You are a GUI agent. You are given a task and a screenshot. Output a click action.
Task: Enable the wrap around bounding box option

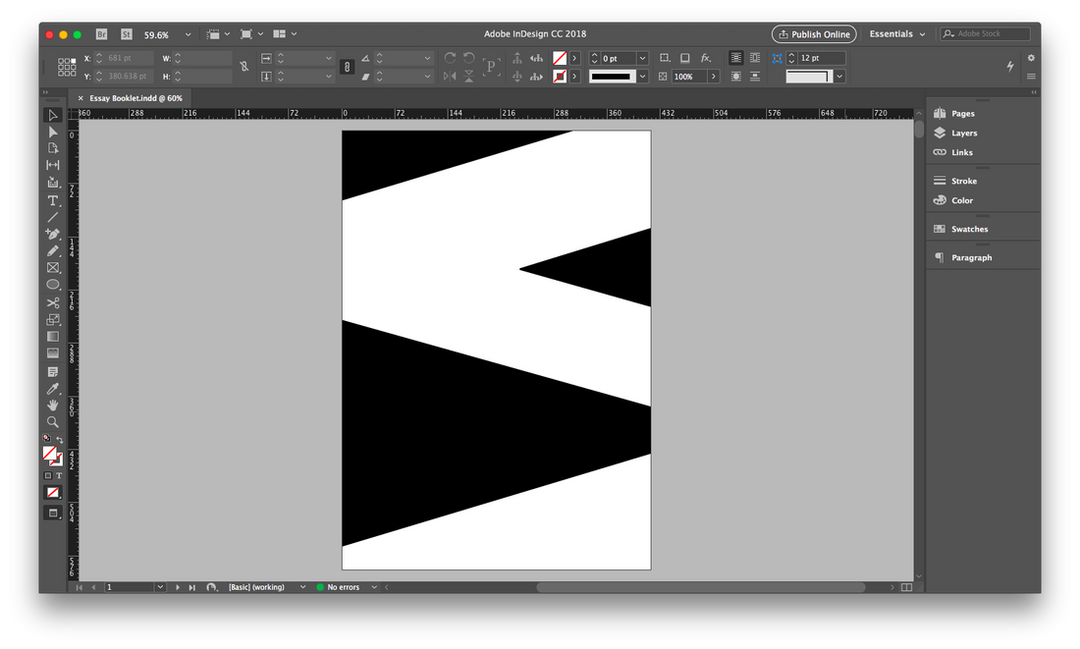754,59
